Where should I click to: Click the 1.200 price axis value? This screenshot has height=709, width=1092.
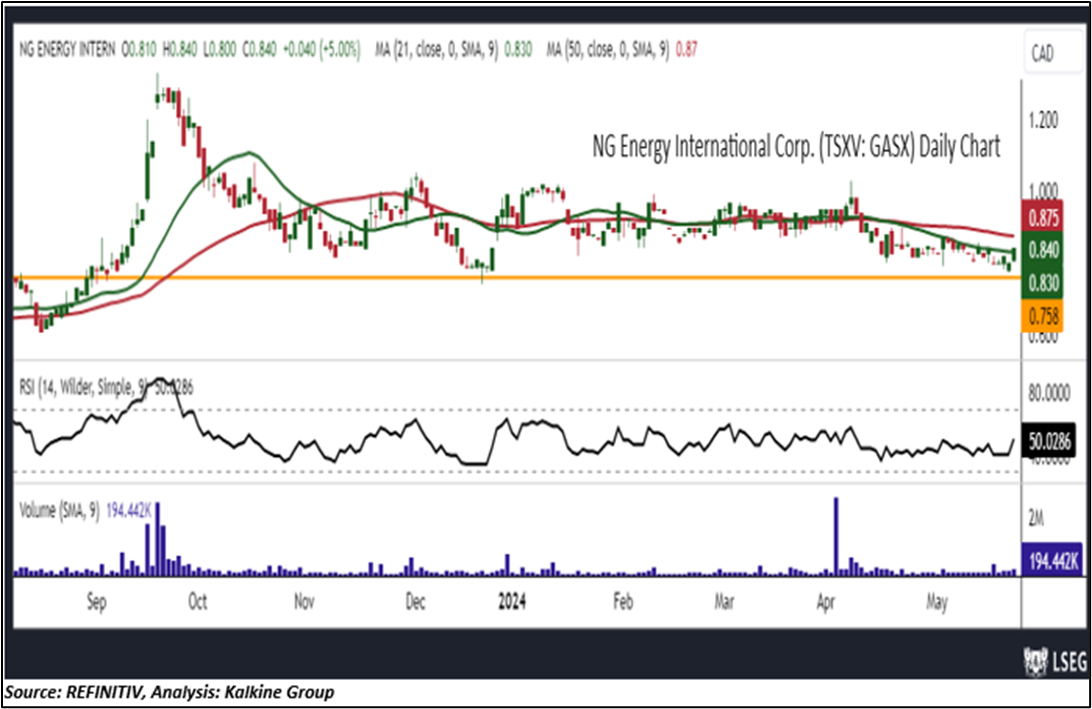[1043, 120]
